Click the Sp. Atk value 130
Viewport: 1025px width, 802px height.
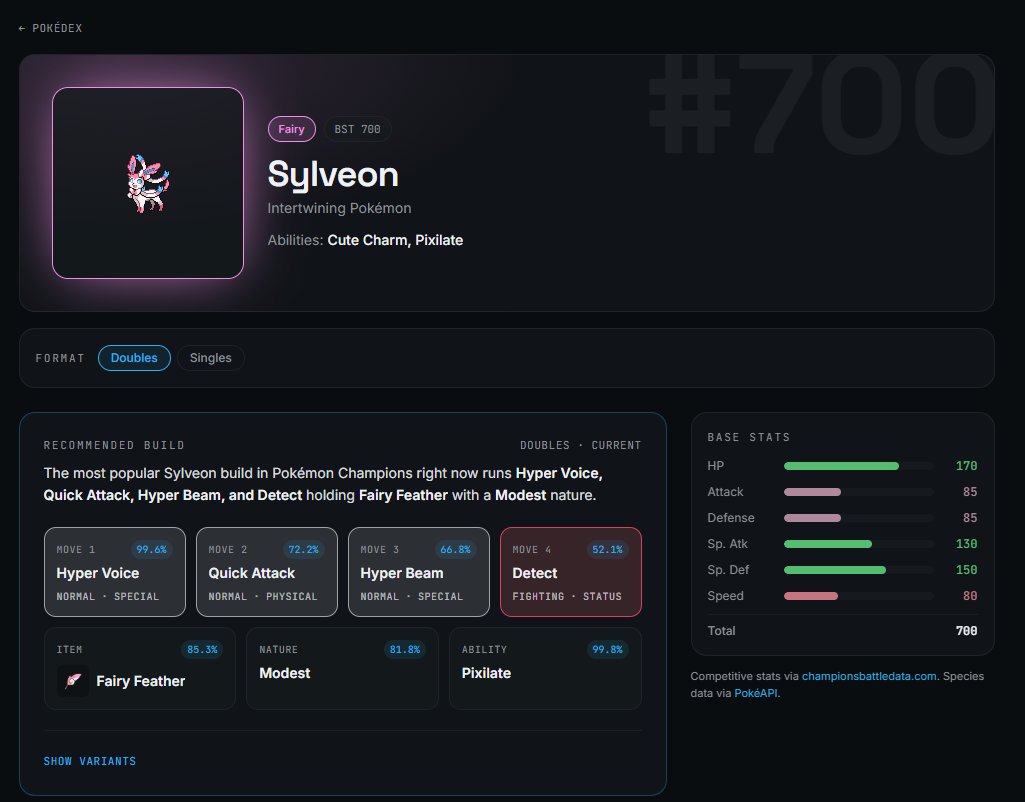(966, 544)
